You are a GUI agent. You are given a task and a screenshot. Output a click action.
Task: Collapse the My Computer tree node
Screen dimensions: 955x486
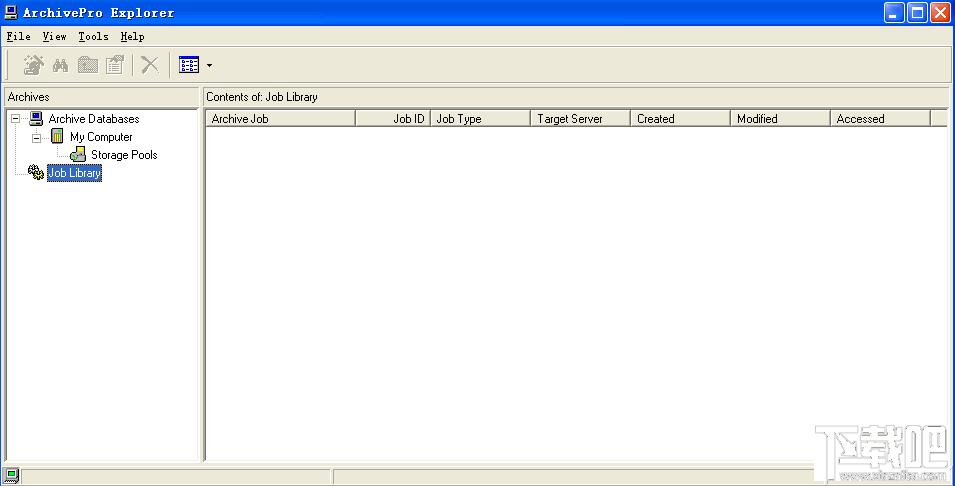[x=37, y=137]
